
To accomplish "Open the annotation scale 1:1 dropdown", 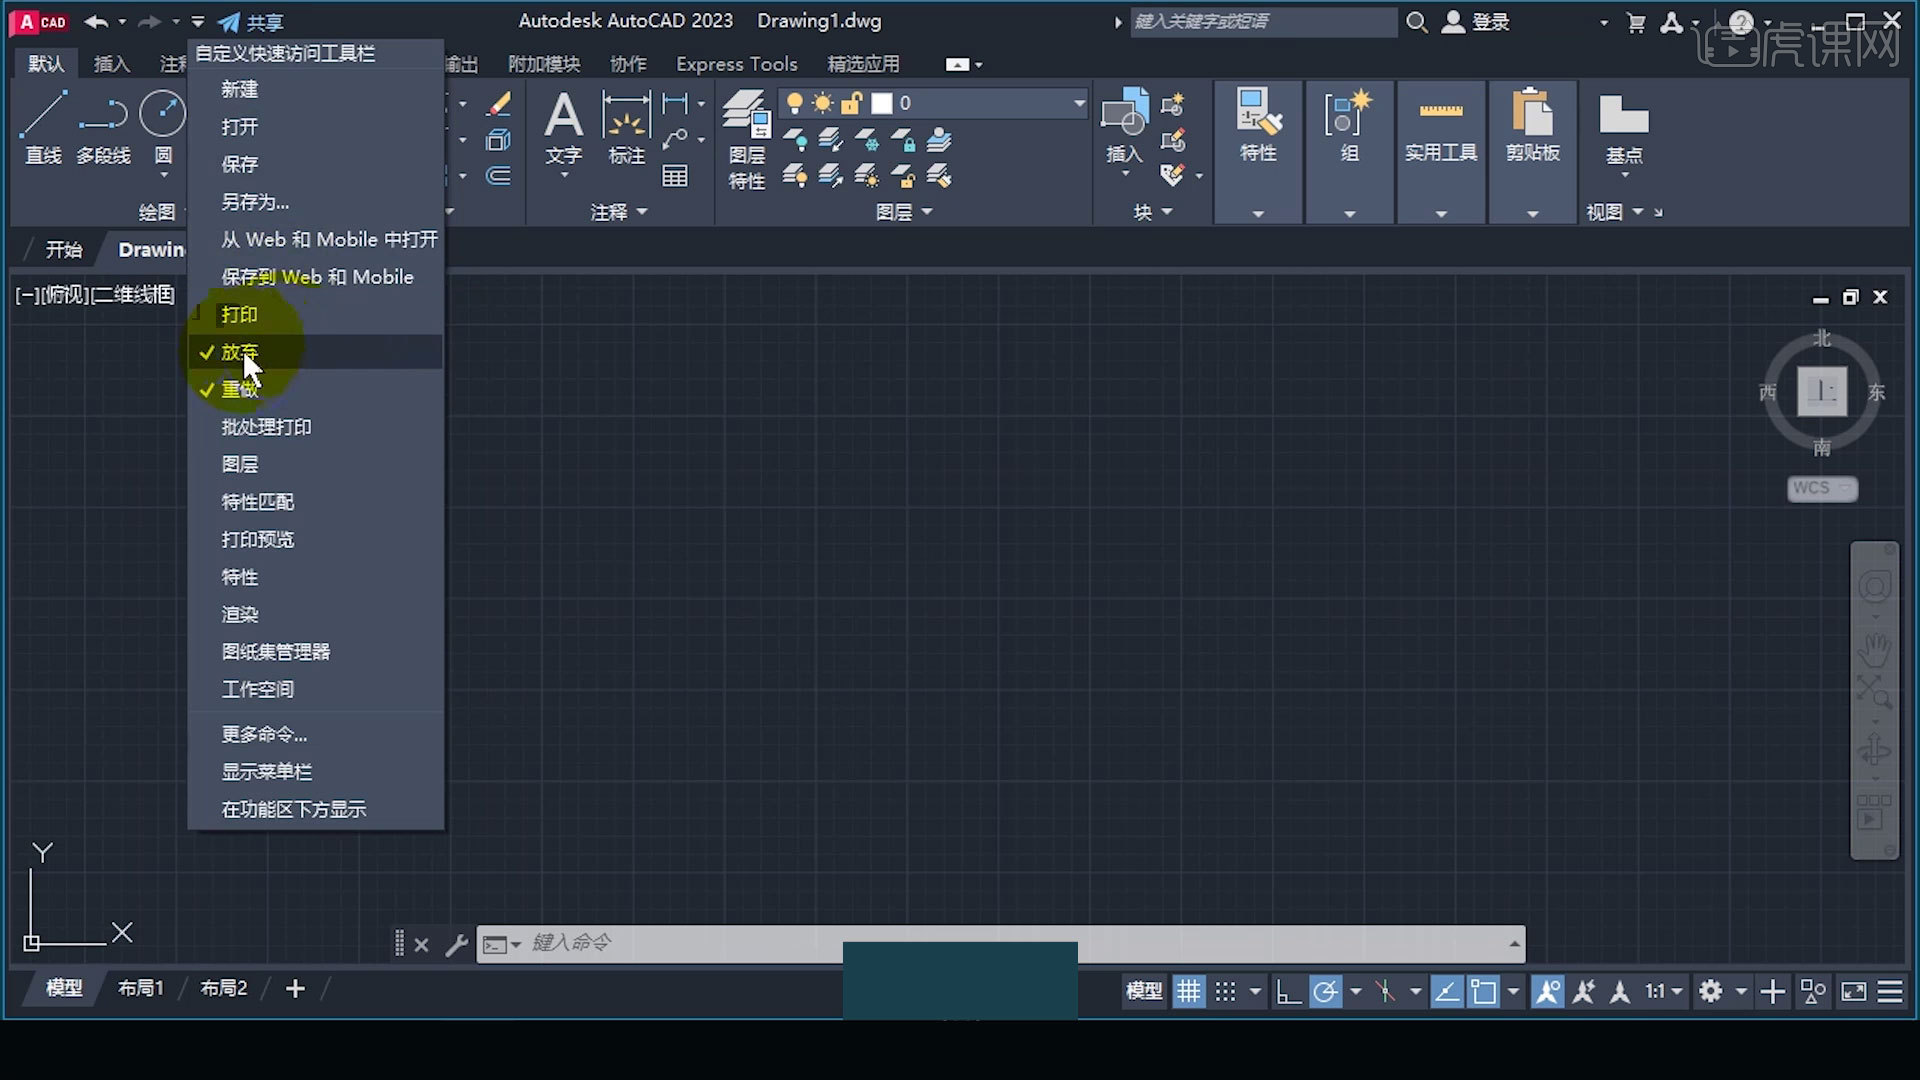I will [1664, 991].
